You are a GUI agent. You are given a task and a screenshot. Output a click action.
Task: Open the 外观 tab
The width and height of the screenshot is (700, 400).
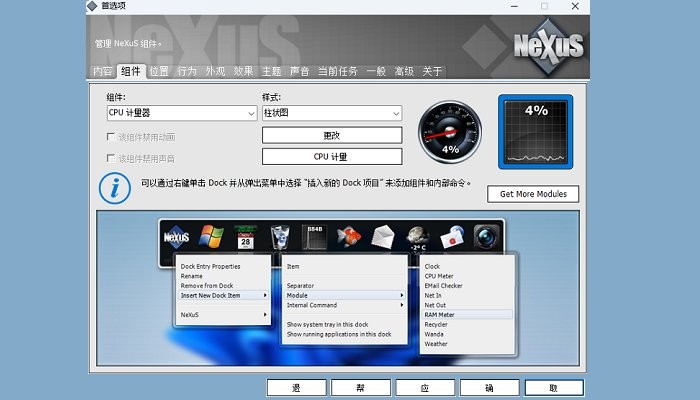(215, 71)
